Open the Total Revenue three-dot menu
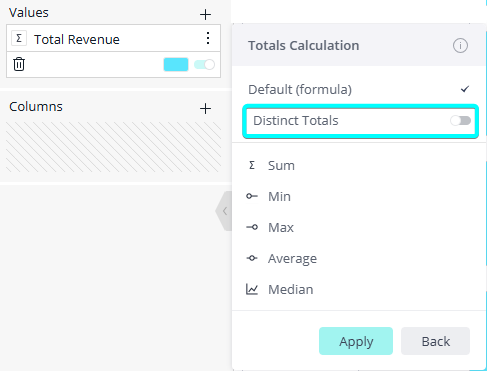This screenshot has width=487, height=371. (x=208, y=38)
